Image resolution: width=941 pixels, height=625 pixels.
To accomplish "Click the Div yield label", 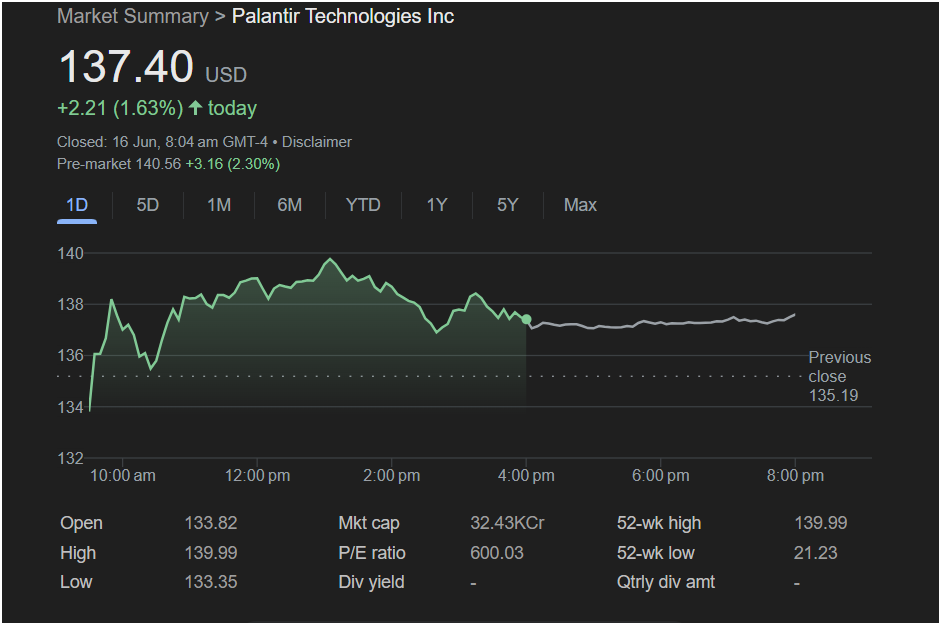I will coord(371,582).
